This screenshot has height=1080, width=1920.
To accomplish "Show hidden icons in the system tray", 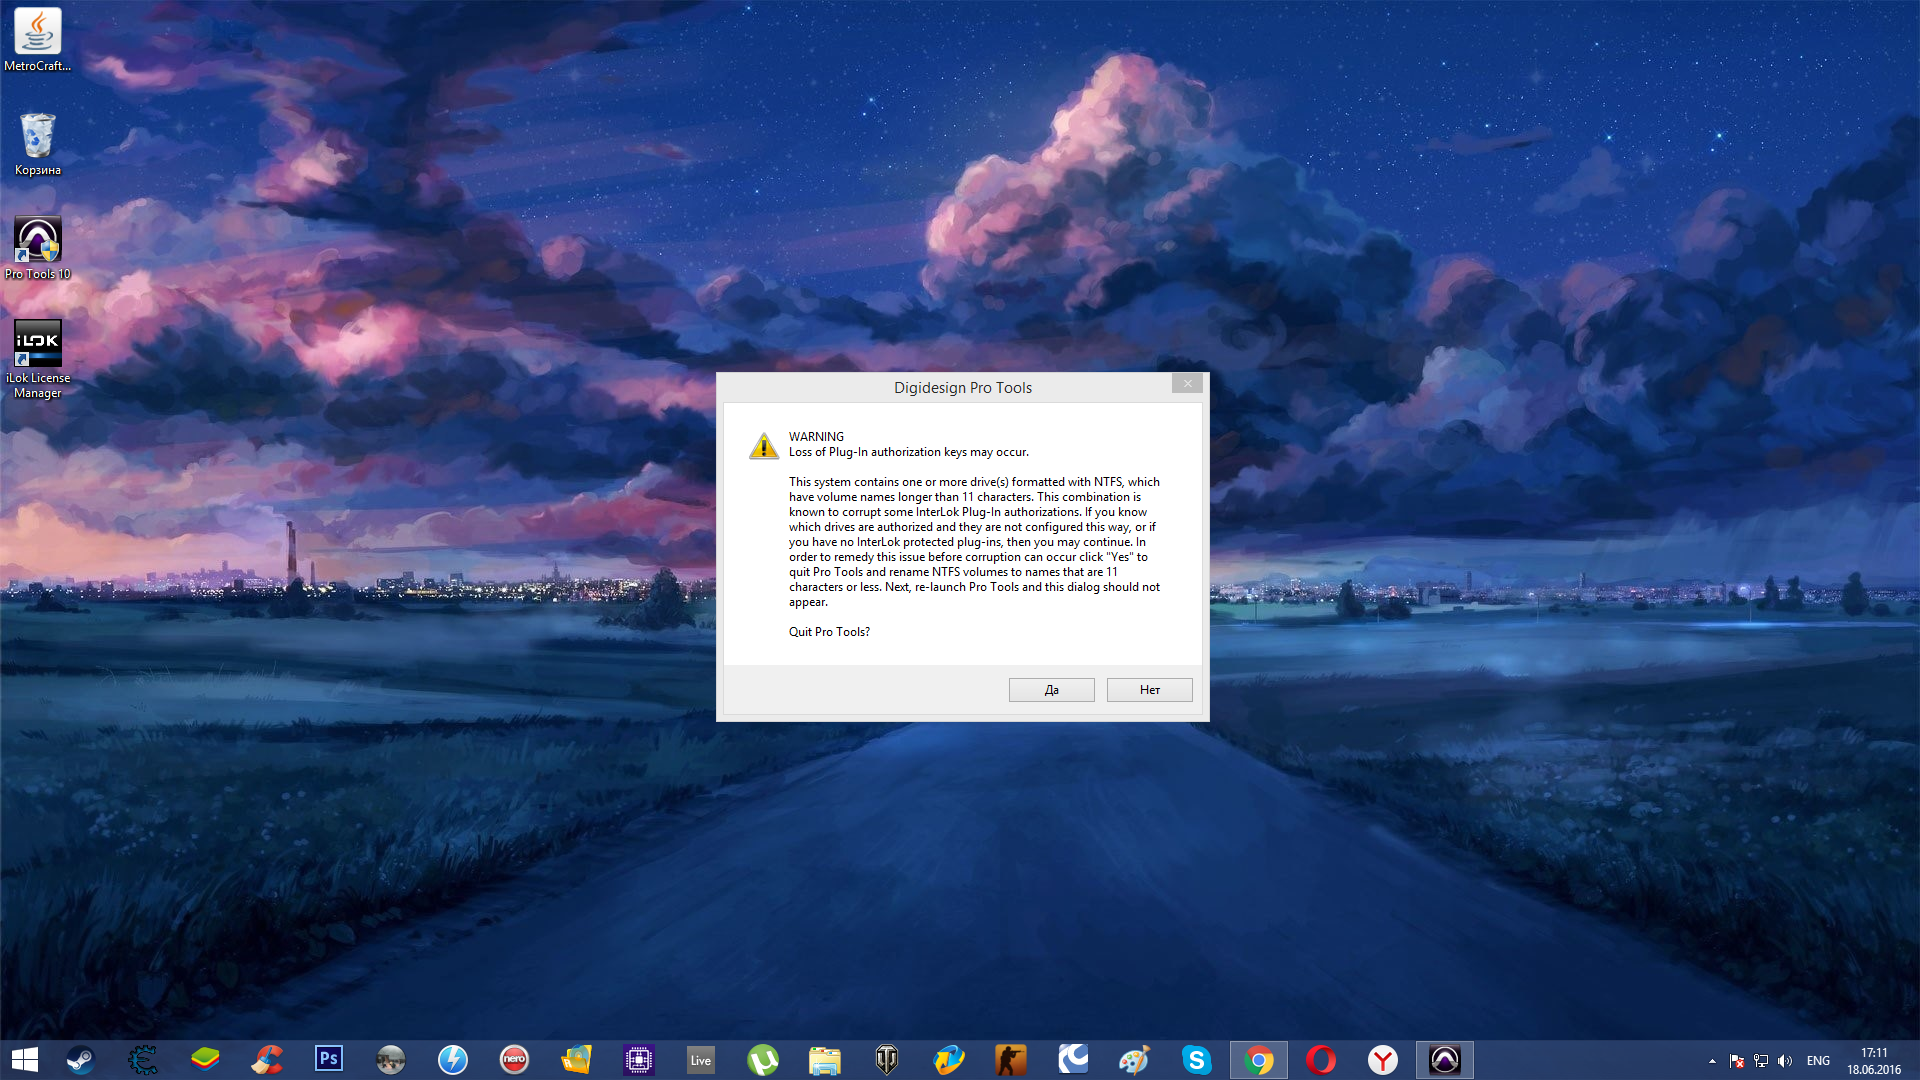I will coord(1712,1061).
